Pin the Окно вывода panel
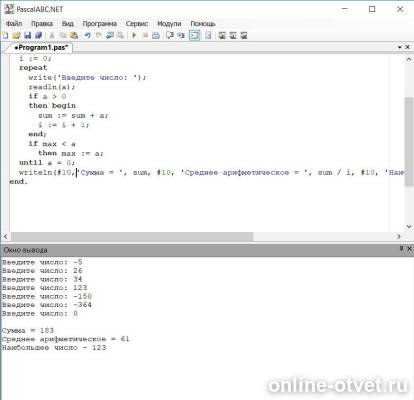 [x=401, y=249]
